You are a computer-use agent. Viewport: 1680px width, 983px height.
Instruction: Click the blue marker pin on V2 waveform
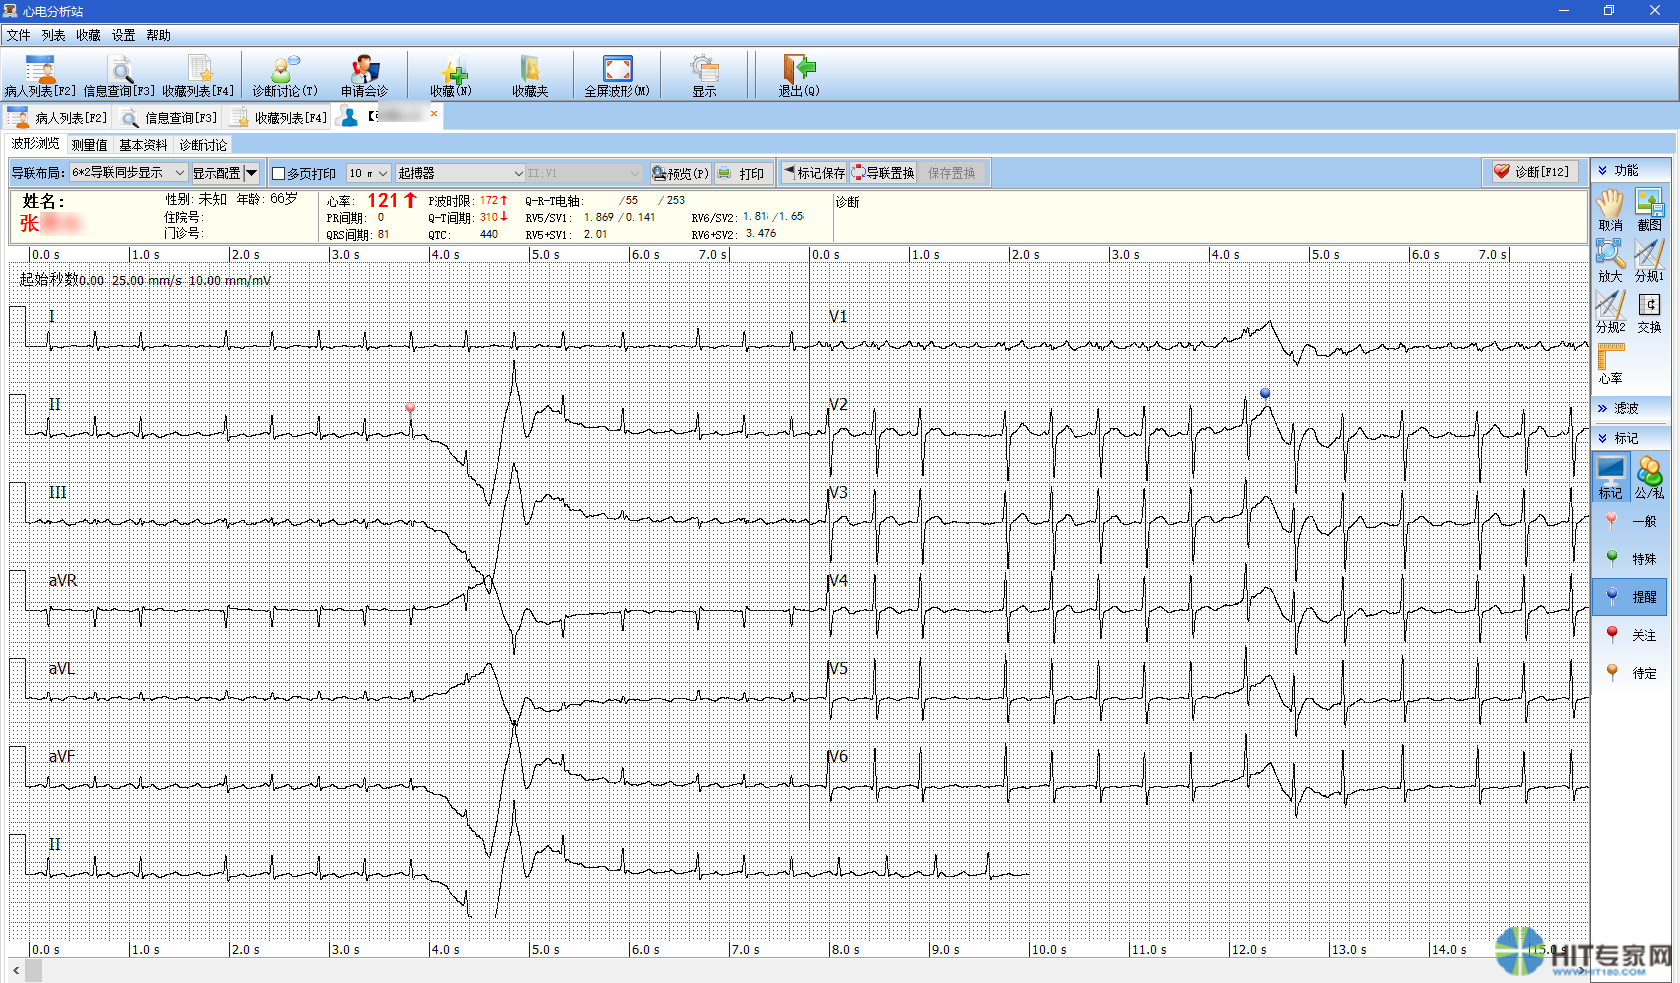pos(1265,394)
